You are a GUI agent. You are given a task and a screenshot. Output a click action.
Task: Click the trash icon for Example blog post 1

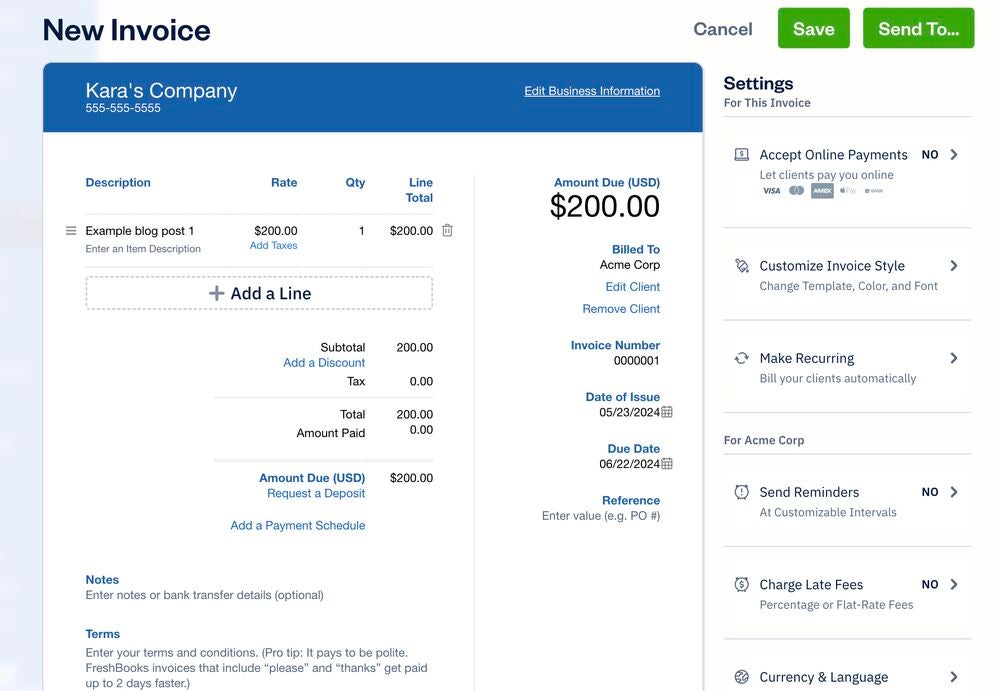(446, 229)
